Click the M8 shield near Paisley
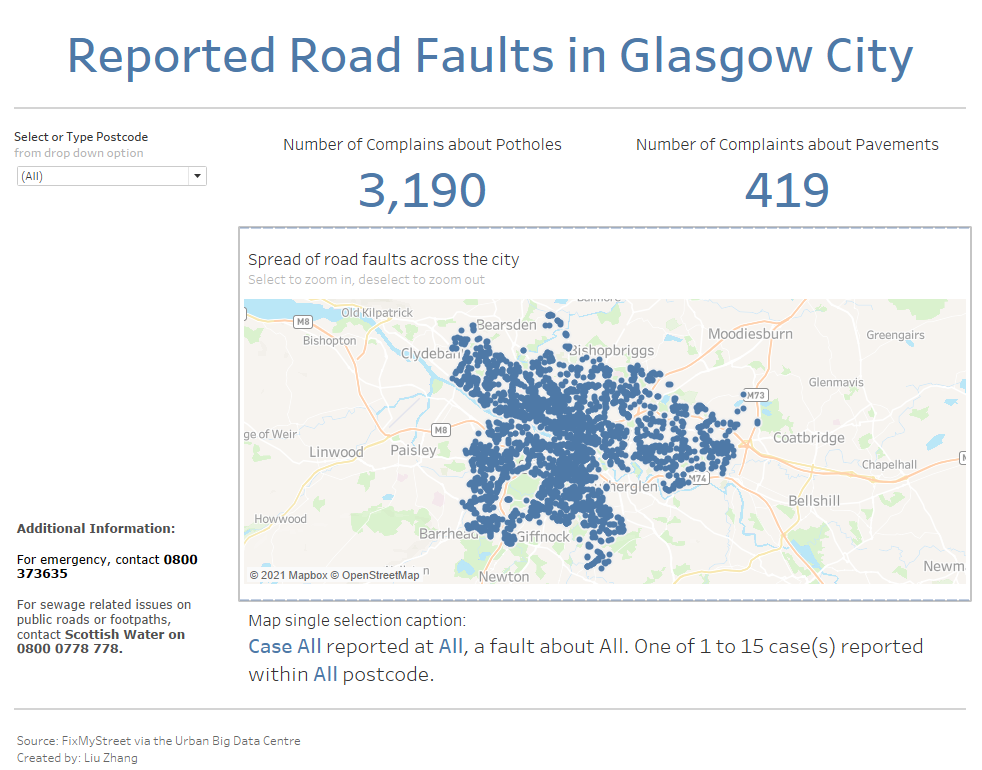 click(x=441, y=430)
